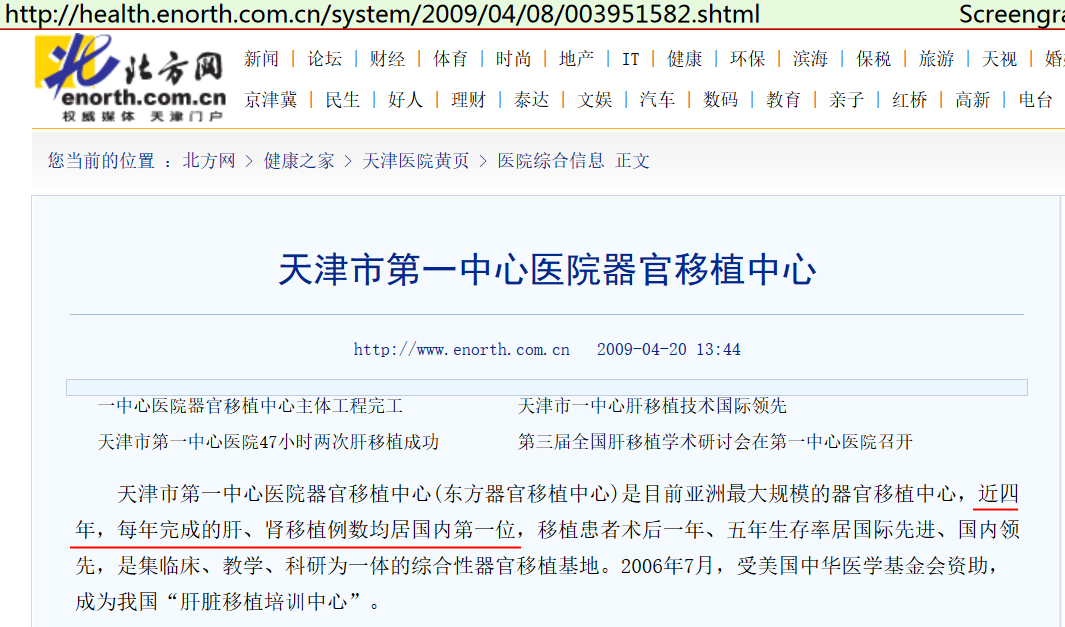The height and width of the screenshot is (627, 1065).
Task: Click the 北方网 enorth.com.cn logo
Action: click(130, 78)
